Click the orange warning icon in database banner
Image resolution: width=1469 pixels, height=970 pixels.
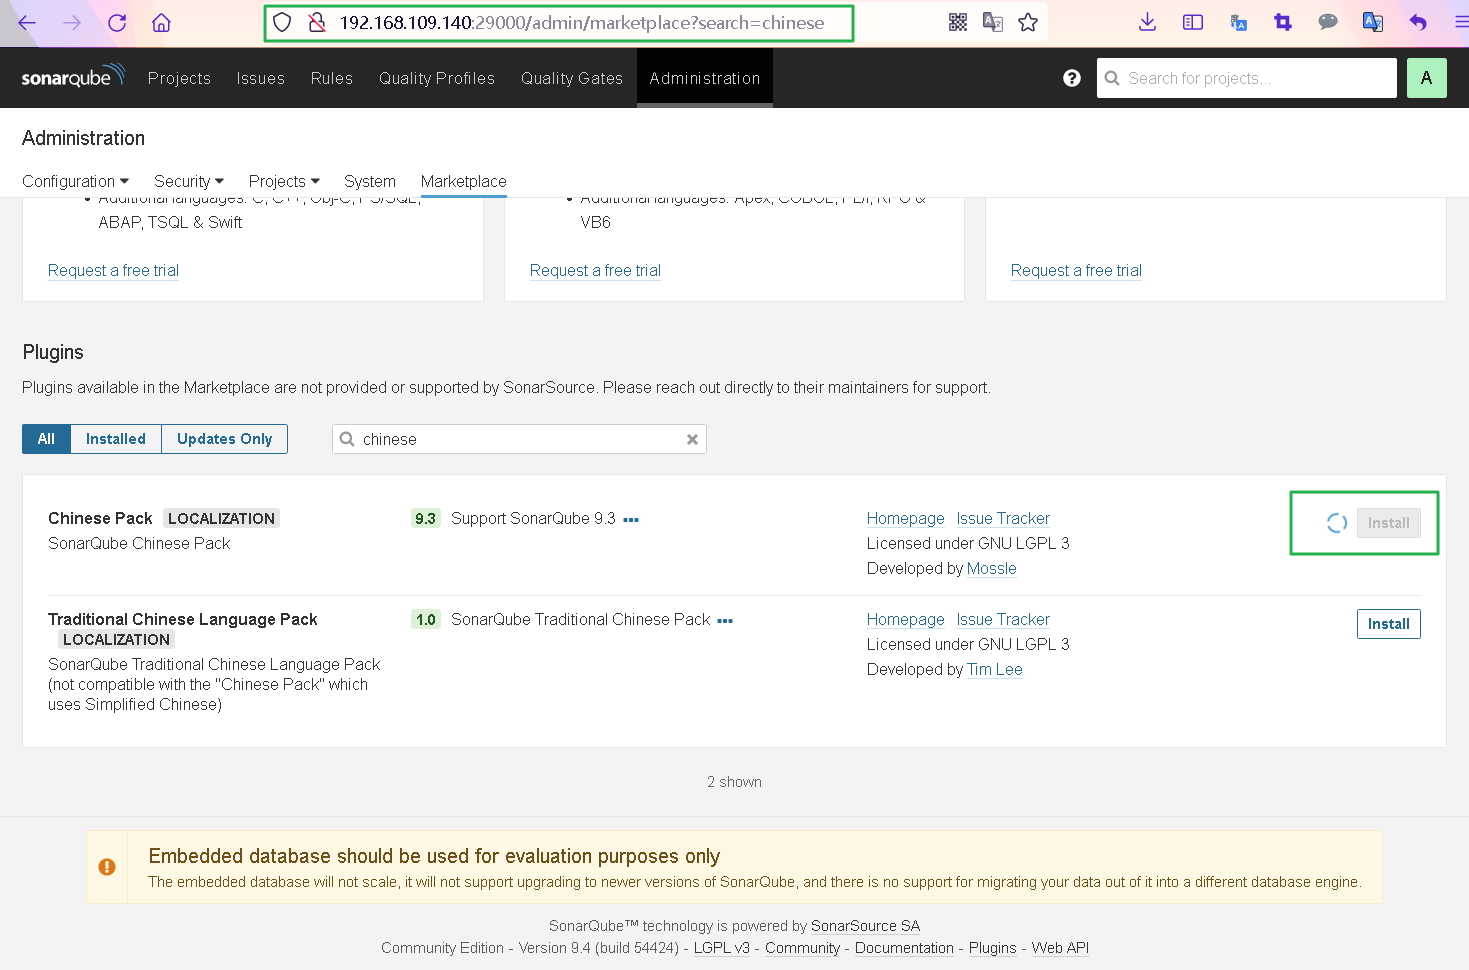pyautogui.click(x=107, y=867)
